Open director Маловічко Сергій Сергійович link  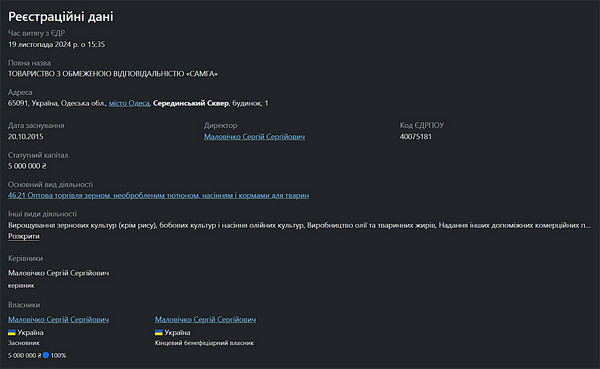(x=254, y=137)
